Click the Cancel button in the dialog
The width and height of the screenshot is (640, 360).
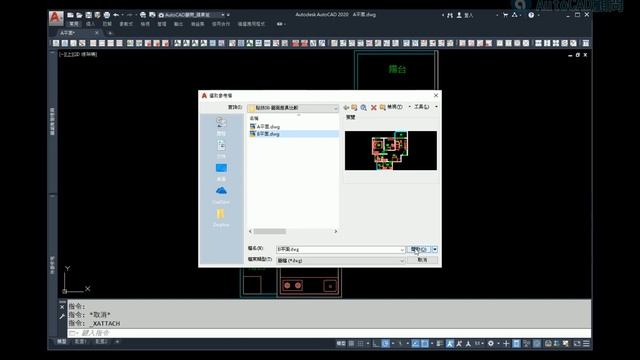[422, 260]
